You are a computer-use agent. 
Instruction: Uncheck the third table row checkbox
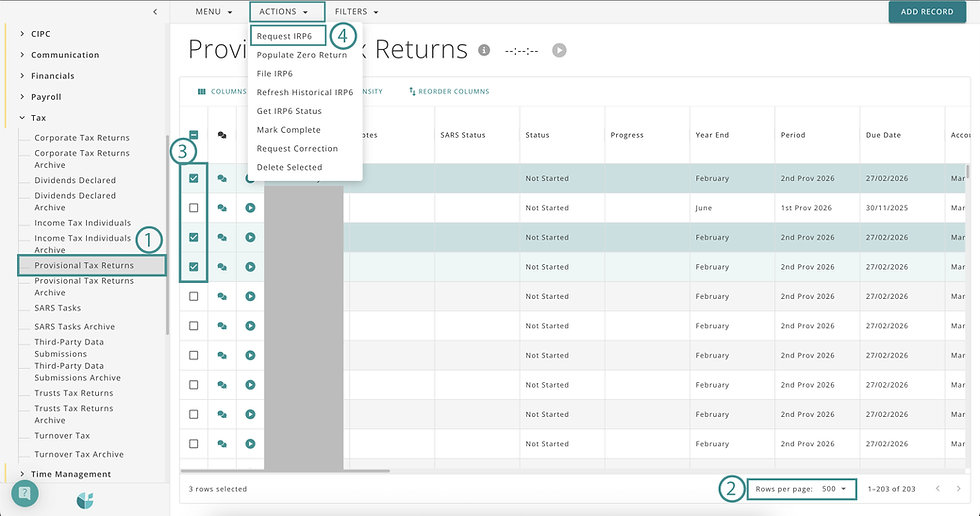(x=194, y=237)
